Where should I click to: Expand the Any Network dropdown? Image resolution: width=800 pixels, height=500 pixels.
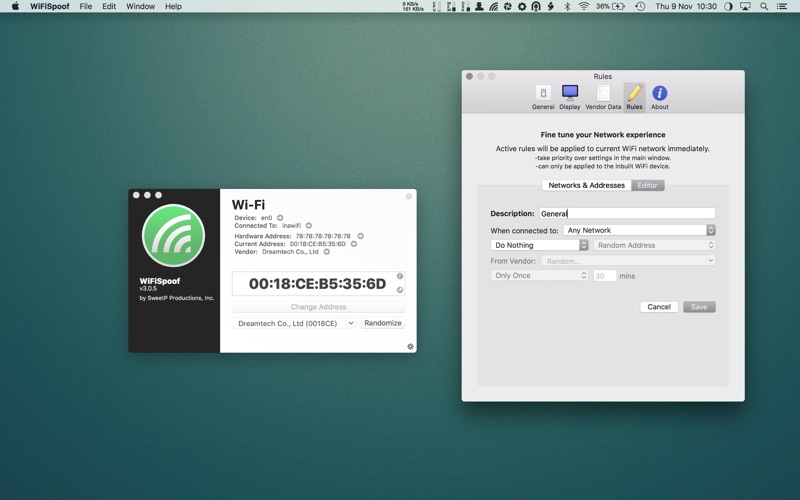pyautogui.click(x=640, y=230)
